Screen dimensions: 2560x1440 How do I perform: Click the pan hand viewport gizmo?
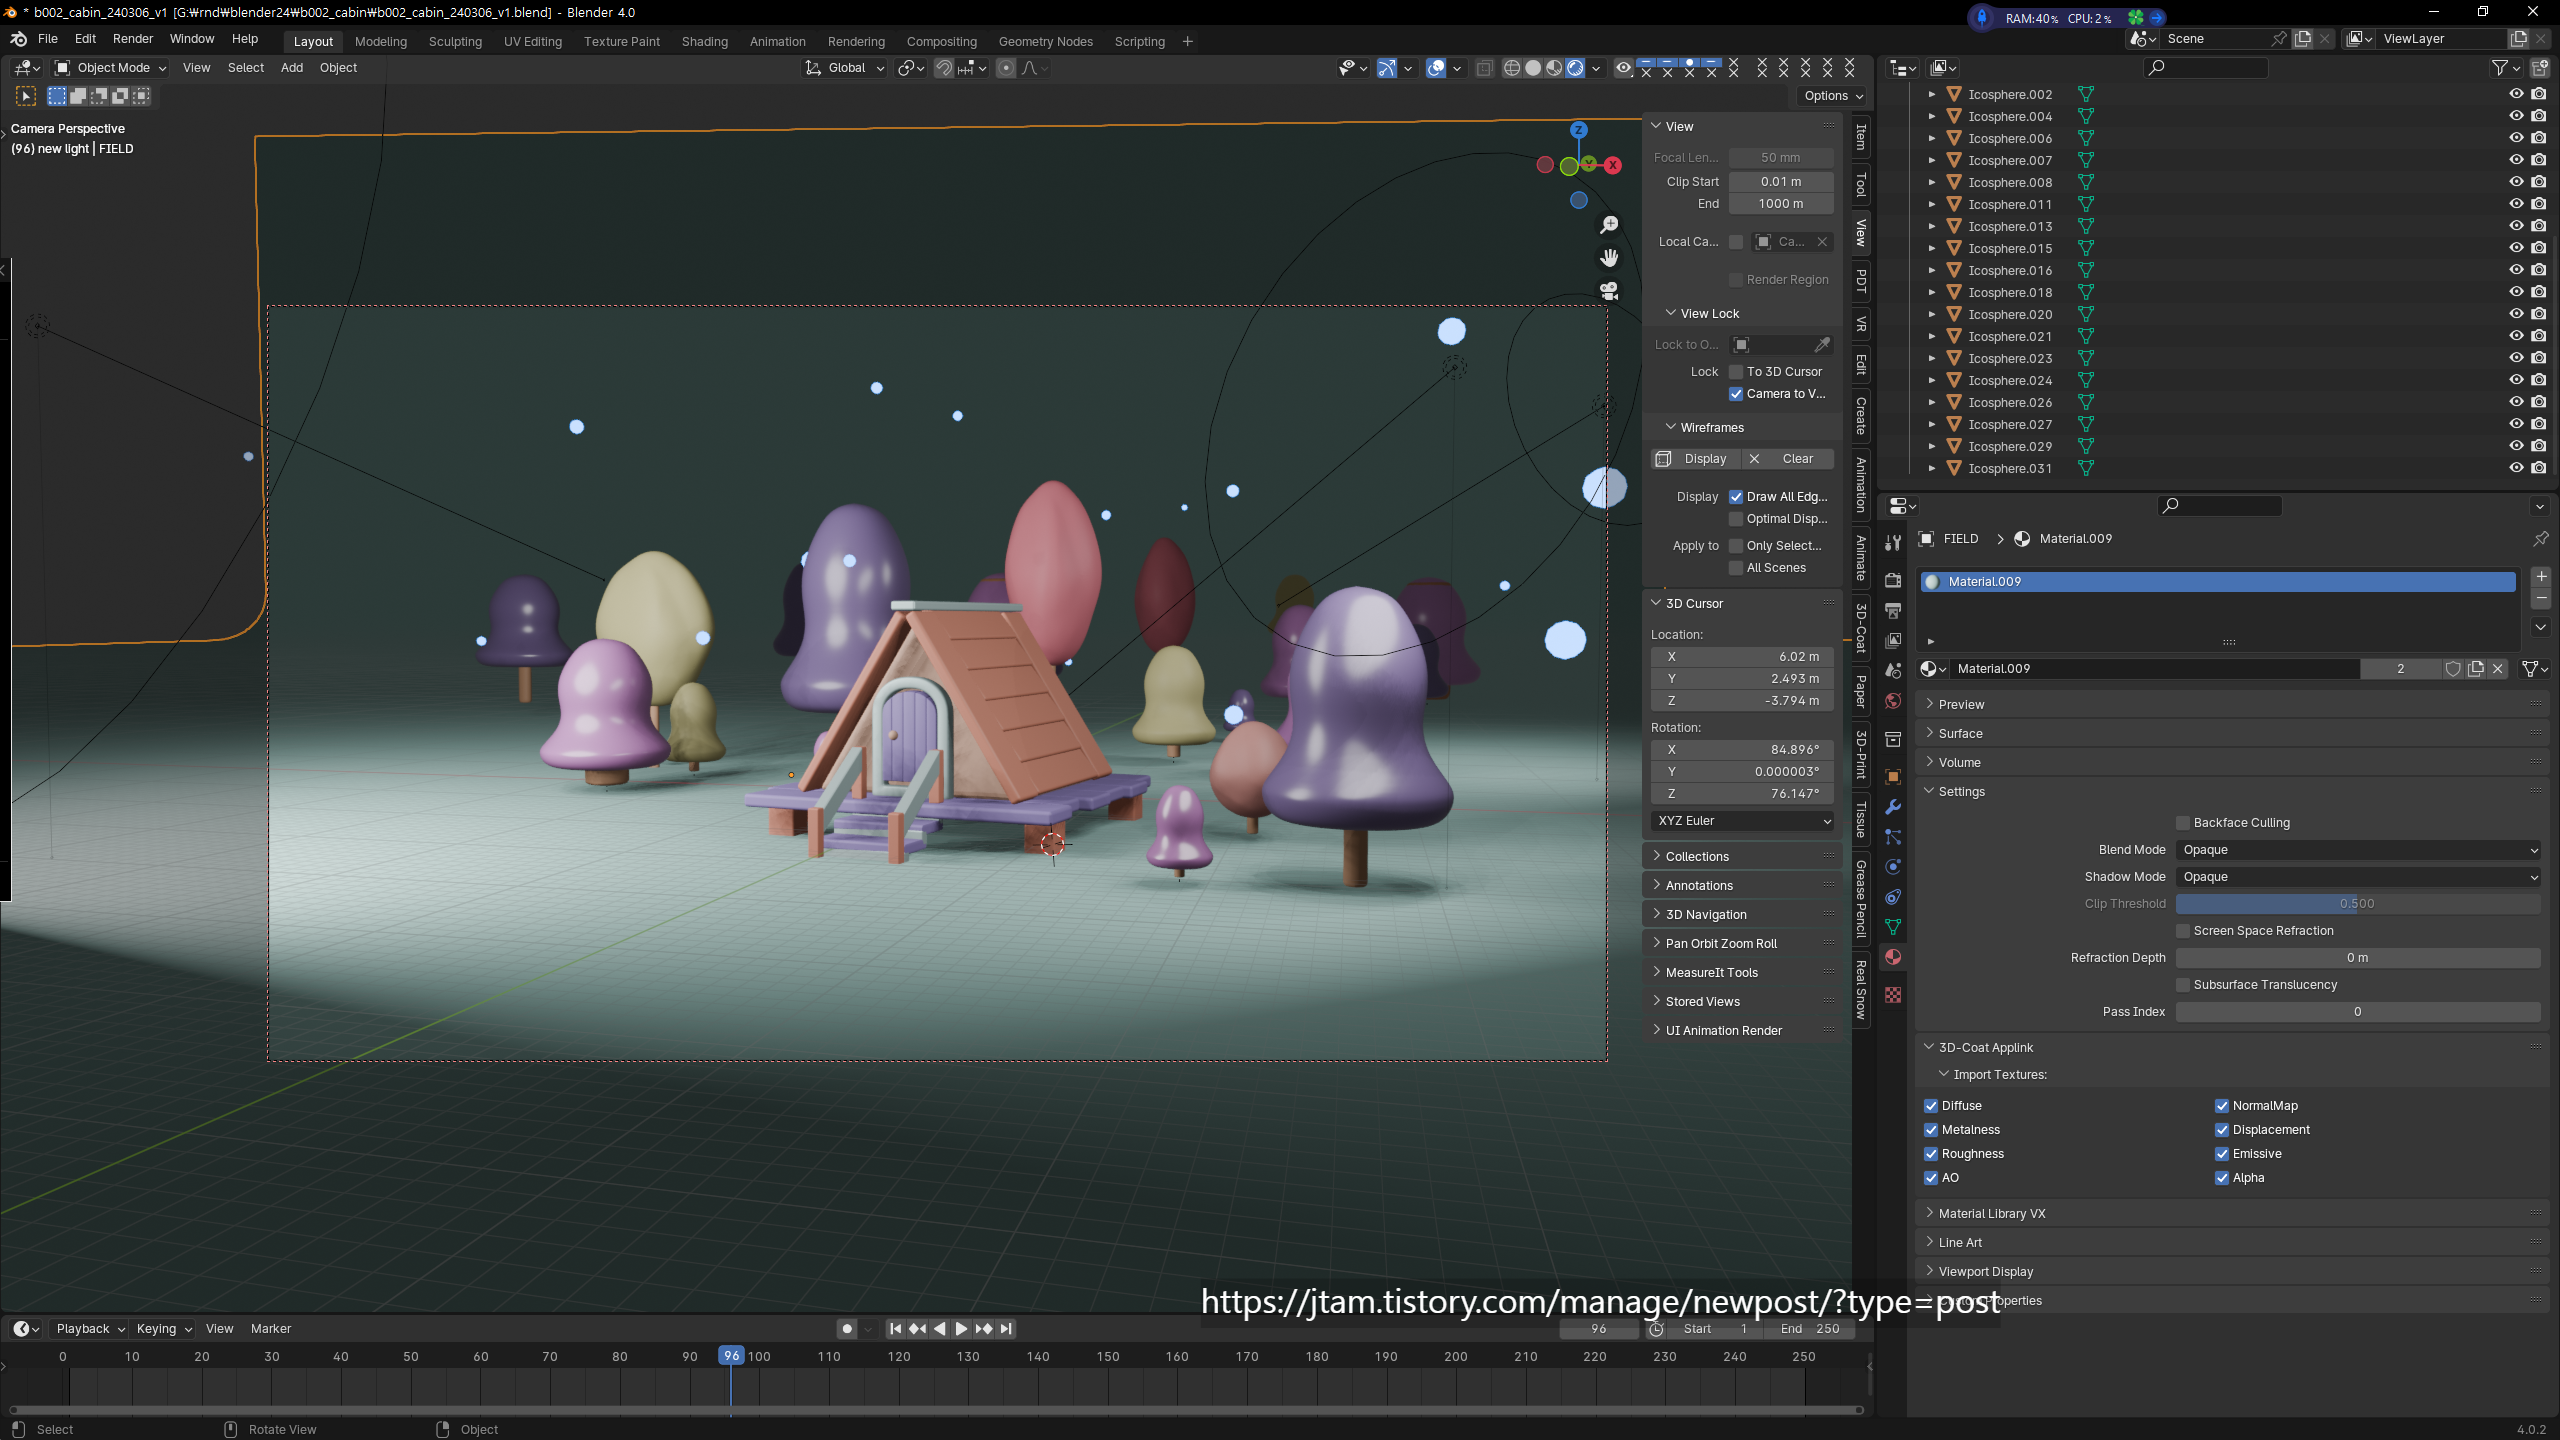coord(1609,258)
